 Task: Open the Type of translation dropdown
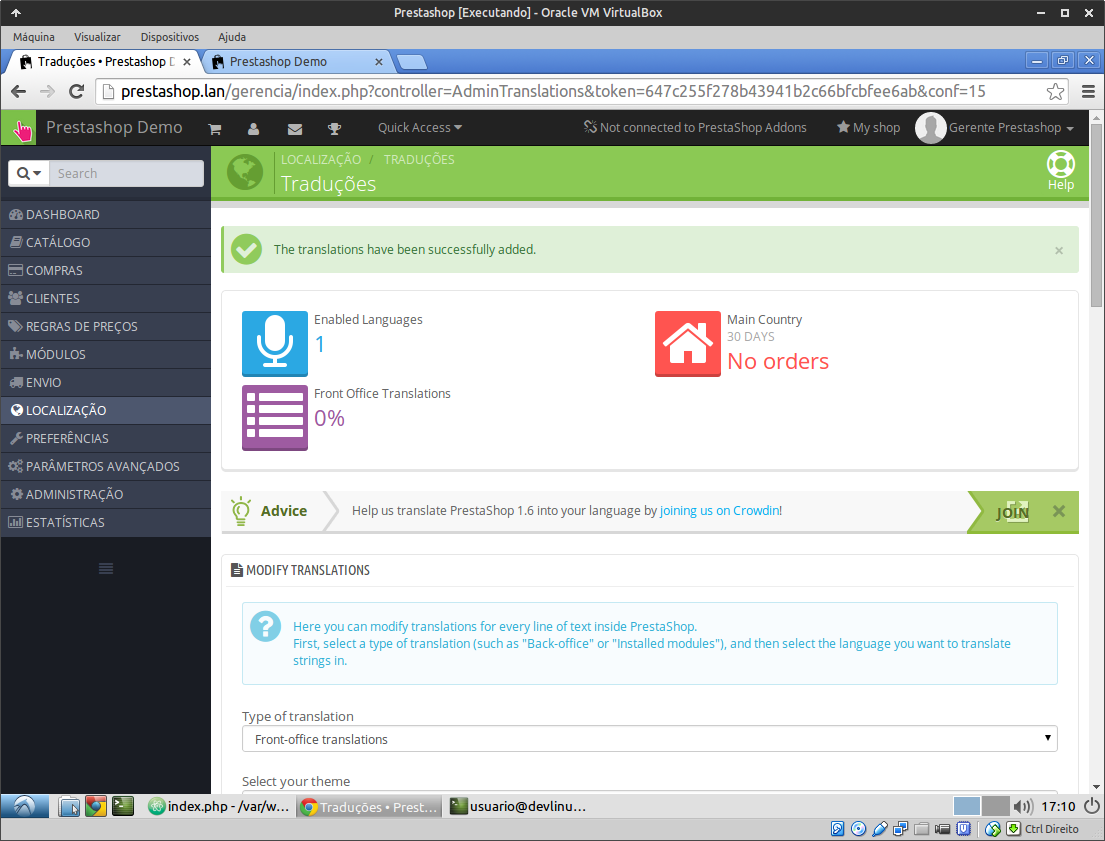(x=649, y=739)
